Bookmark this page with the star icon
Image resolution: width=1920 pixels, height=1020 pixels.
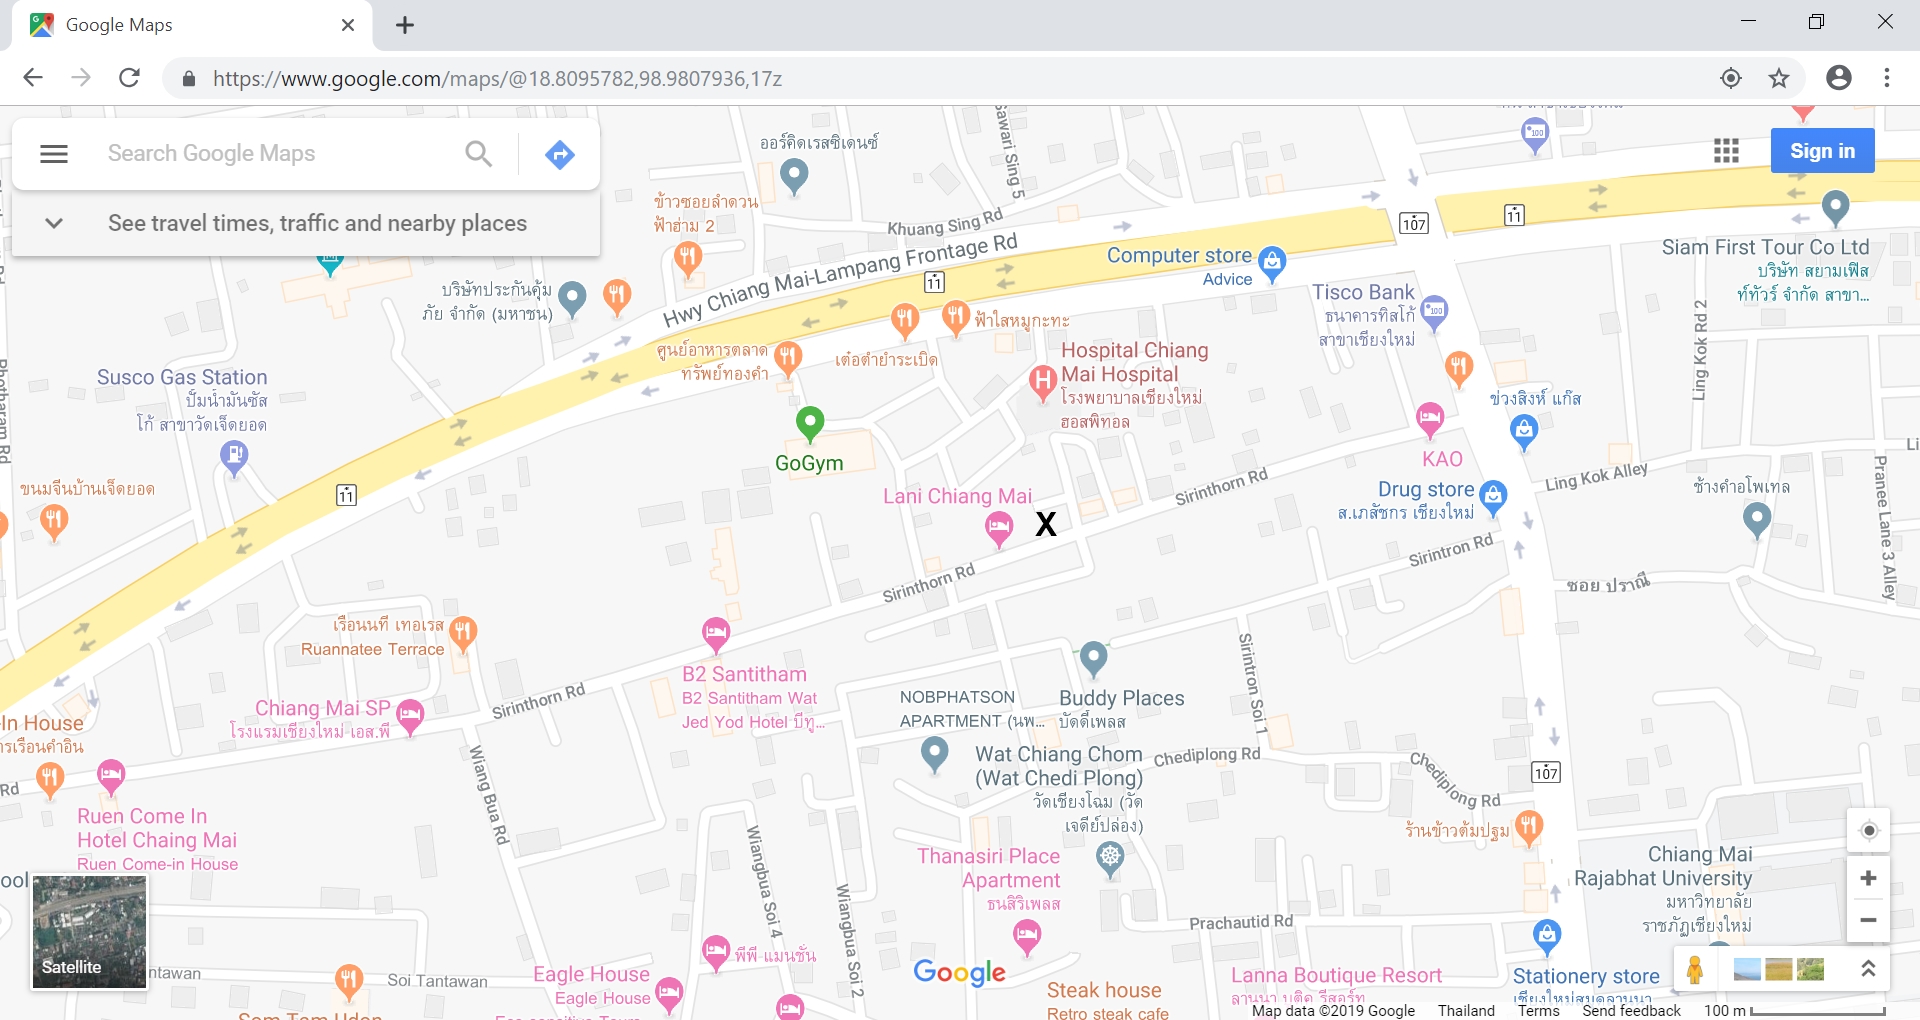[1779, 78]
